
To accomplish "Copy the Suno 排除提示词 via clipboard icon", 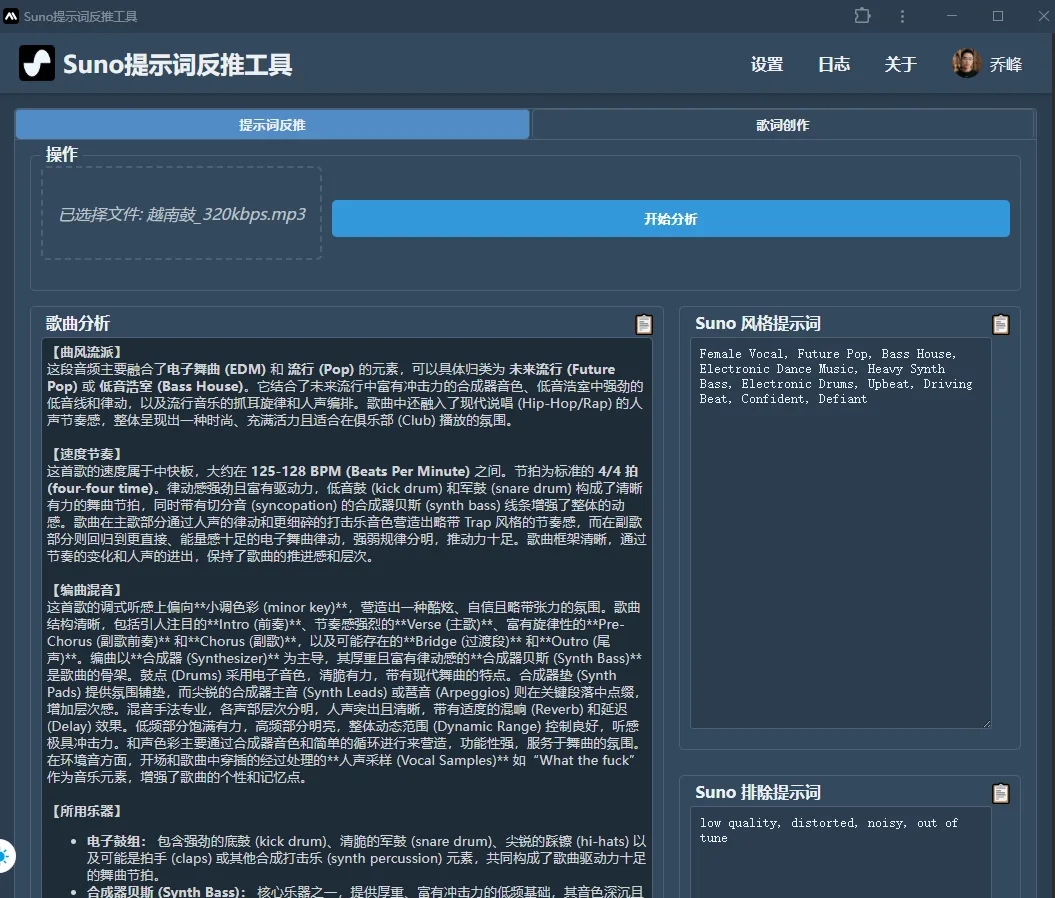I will (1001, 794).
